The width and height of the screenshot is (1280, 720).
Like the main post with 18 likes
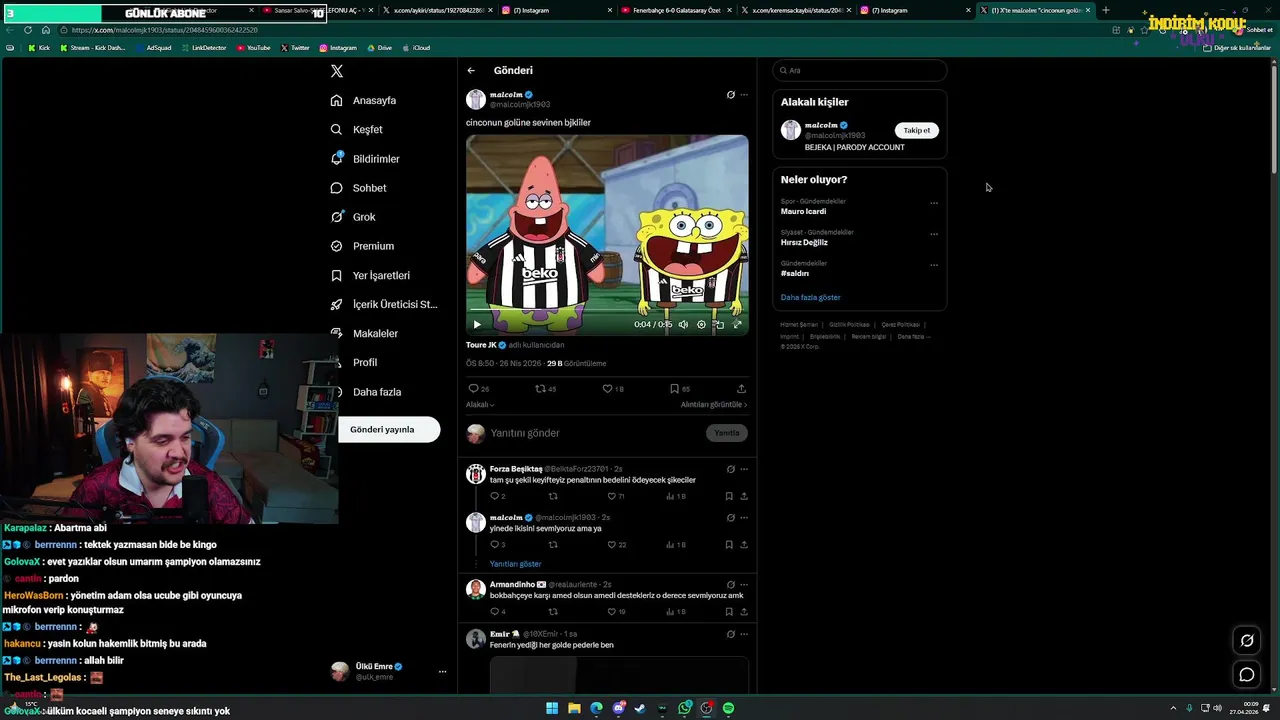coord(612,388)
